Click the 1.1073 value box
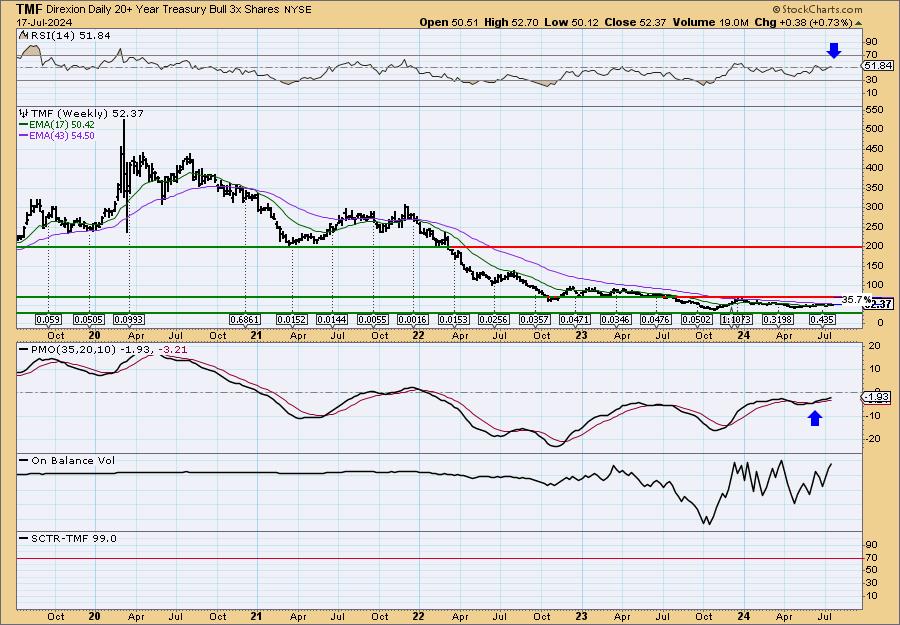 (x=737, y=320)
